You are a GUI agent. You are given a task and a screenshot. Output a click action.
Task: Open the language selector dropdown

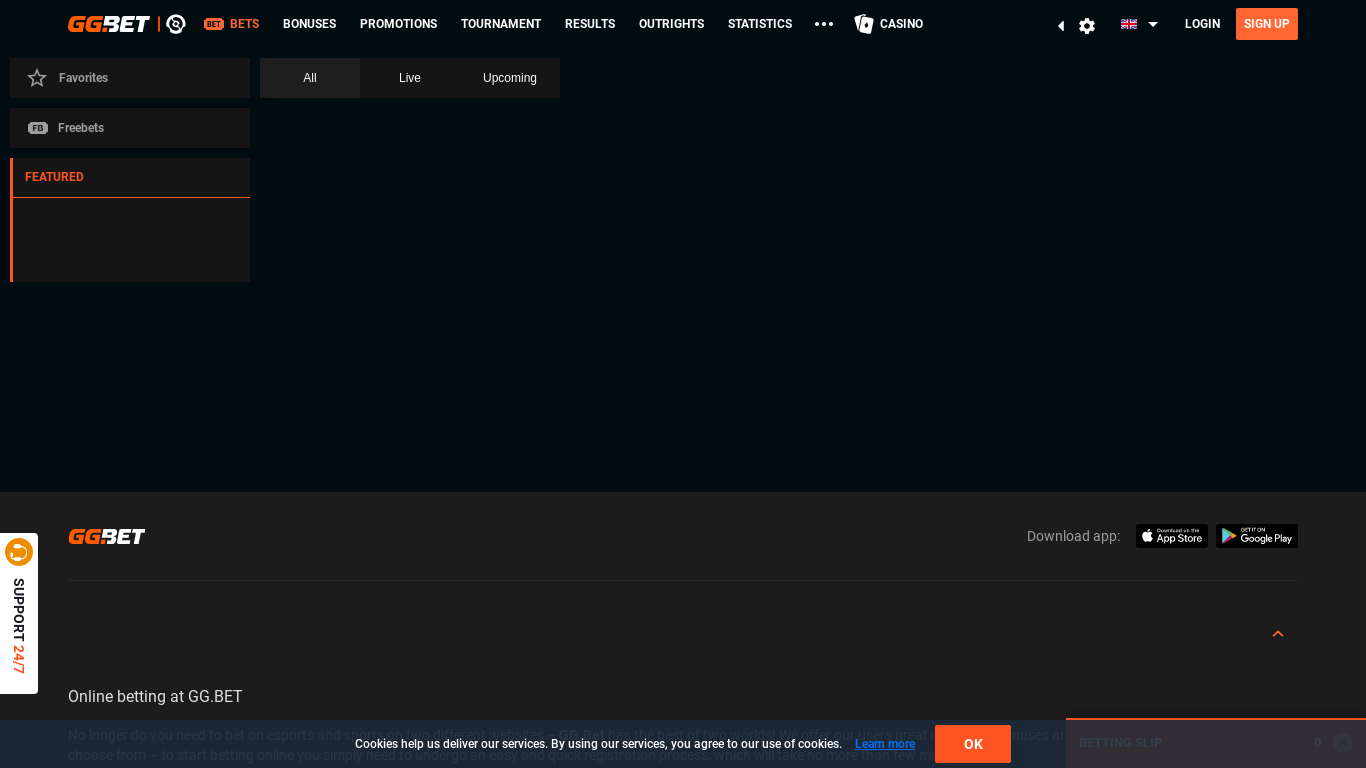1139,24
